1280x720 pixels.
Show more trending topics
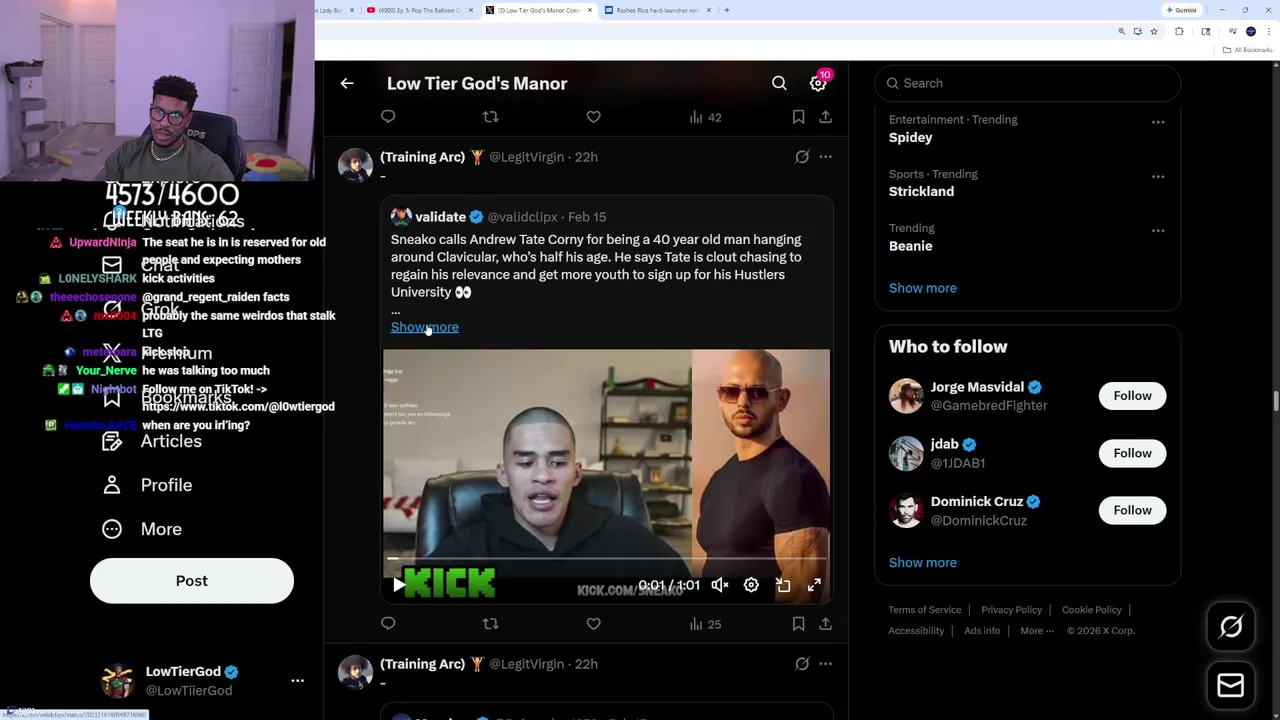tap(922, 288)
